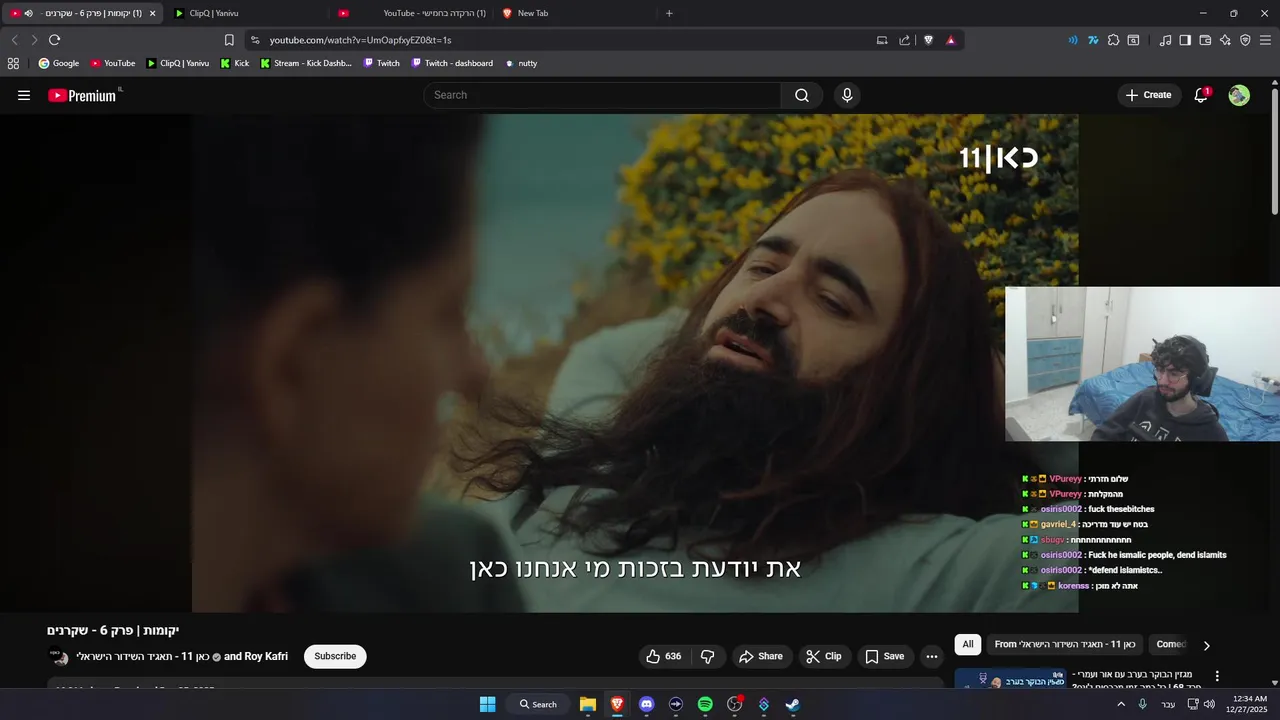This screenshot has height=720, width=1280.
Task: Click the YouTube search magnifier button
Action: tap(802, 95)
